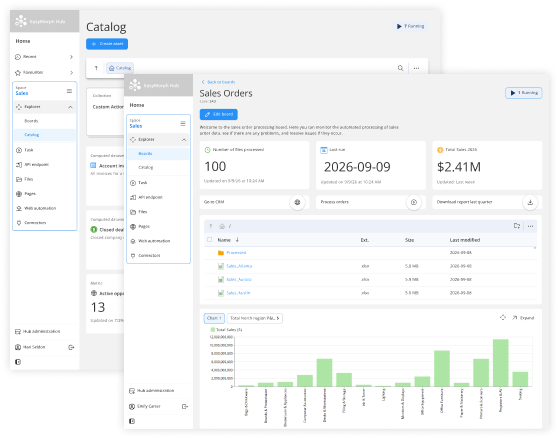Select Catalog breadcrumb chip with home icon
559x439 pixels.
point(120,68)
